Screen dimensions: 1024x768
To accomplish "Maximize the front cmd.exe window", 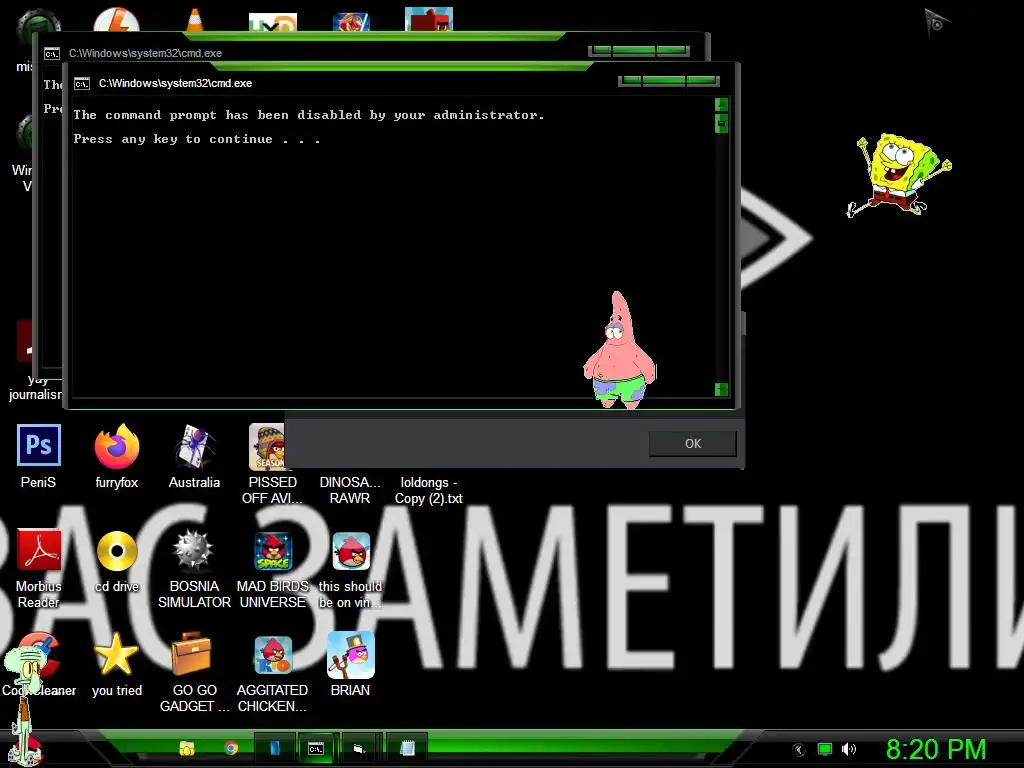I will (664, 80).
